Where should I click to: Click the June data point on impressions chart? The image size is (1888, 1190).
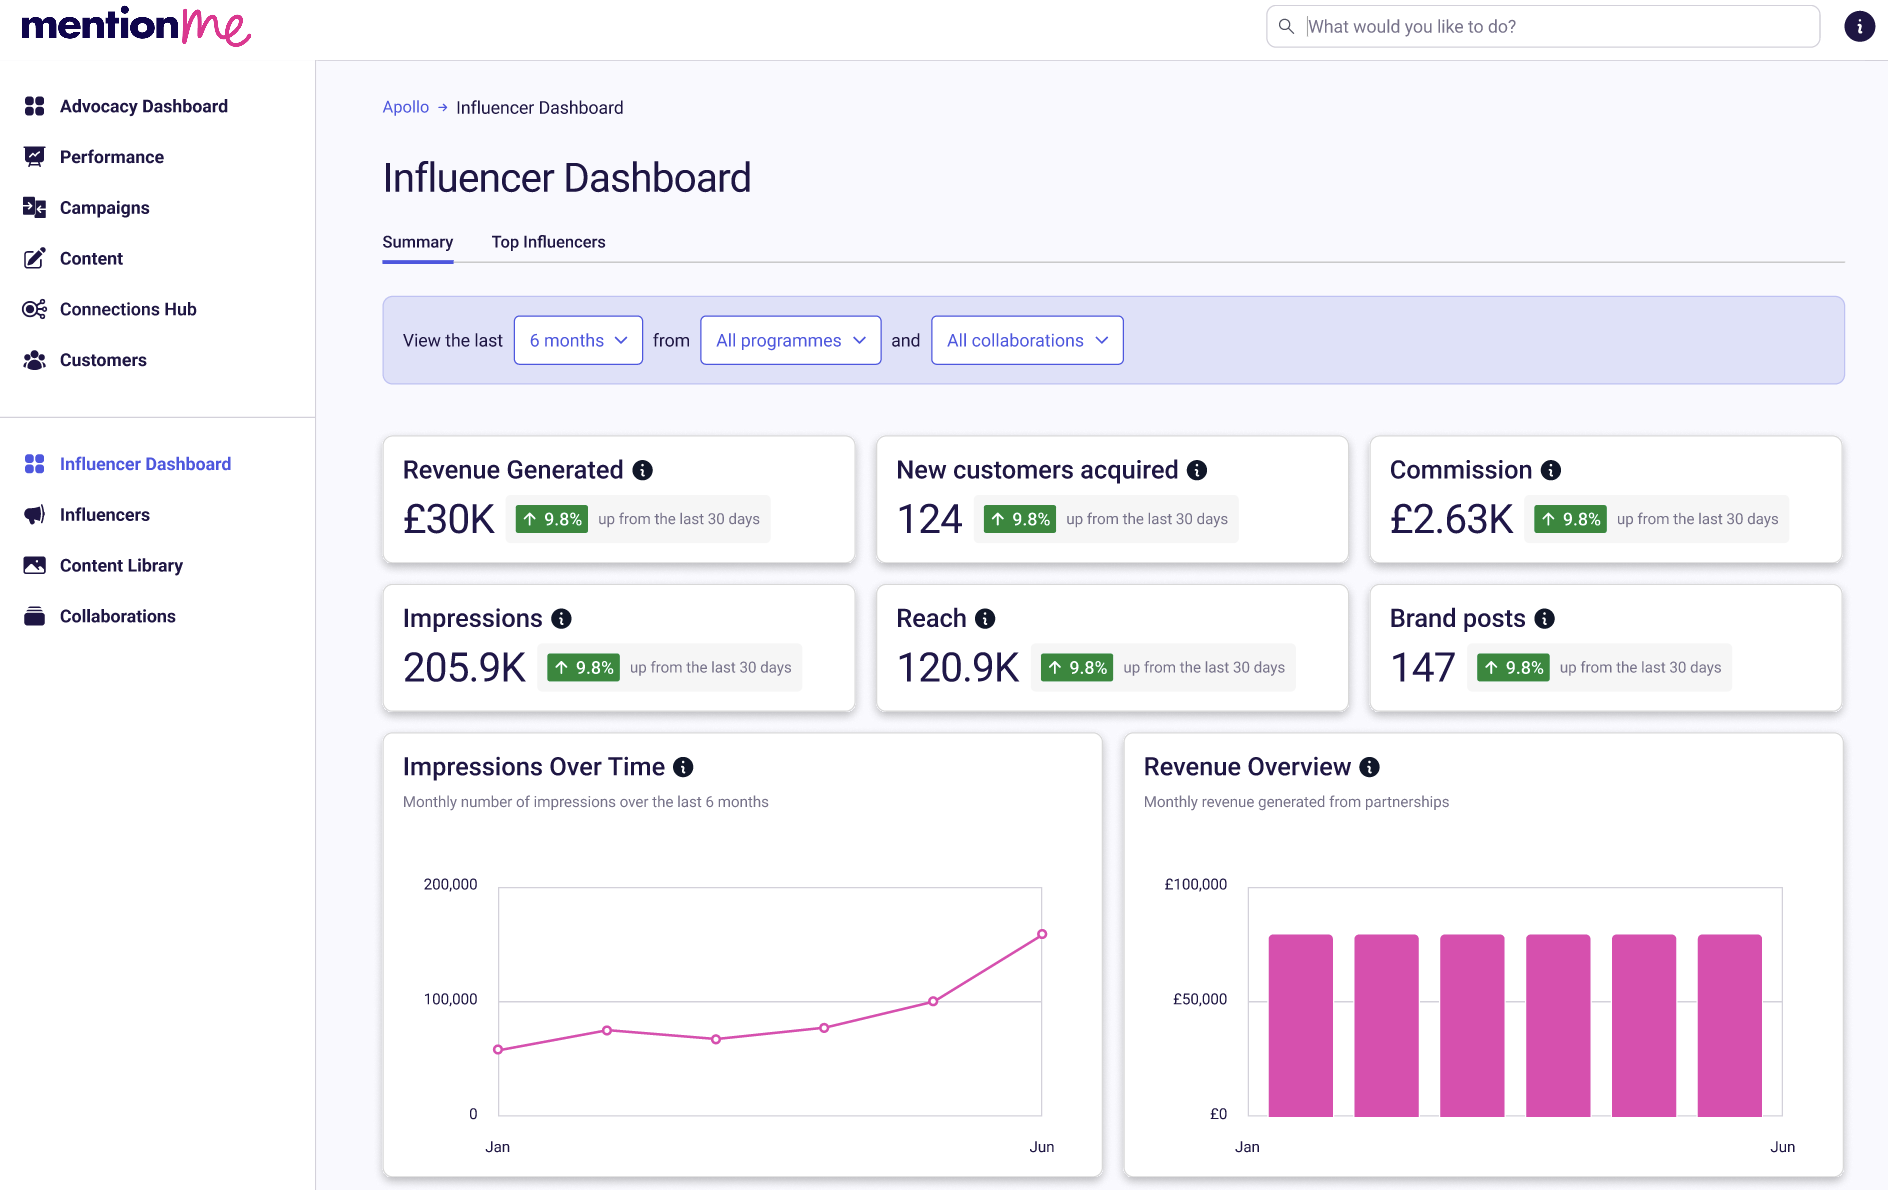click(1042, 934)
